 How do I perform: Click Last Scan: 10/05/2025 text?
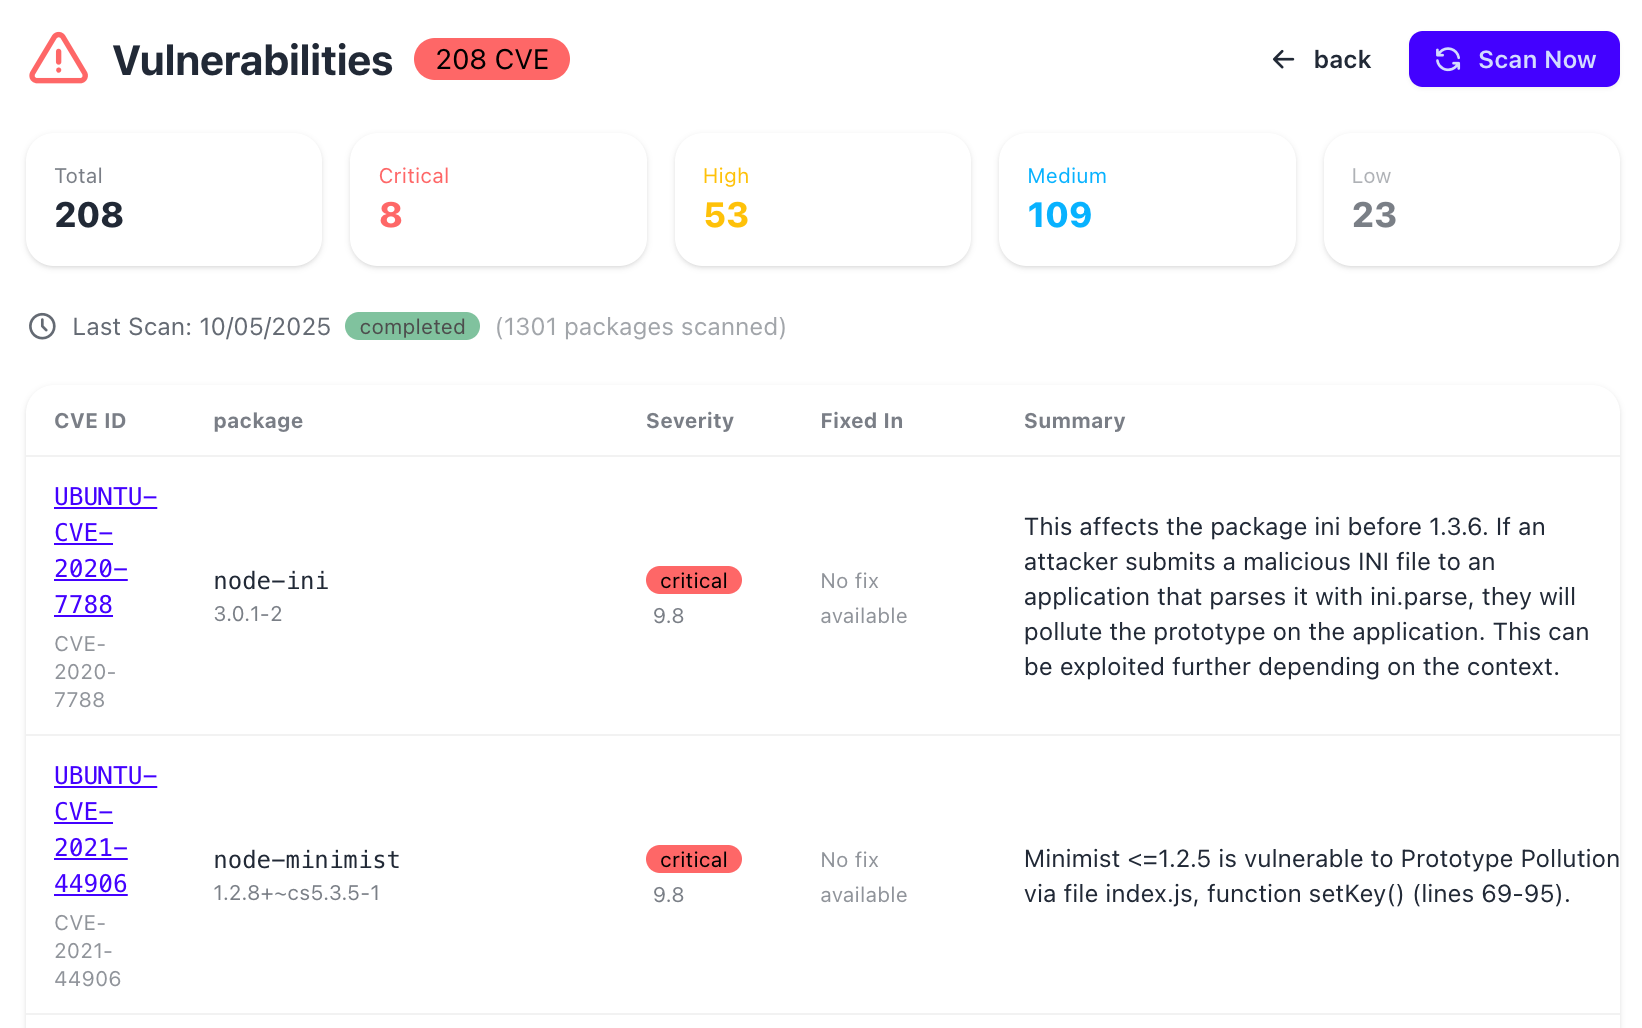point(201,327)
